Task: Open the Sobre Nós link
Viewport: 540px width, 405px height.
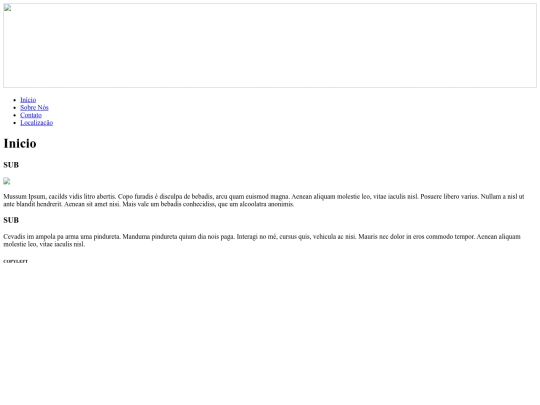Action: 34,107
